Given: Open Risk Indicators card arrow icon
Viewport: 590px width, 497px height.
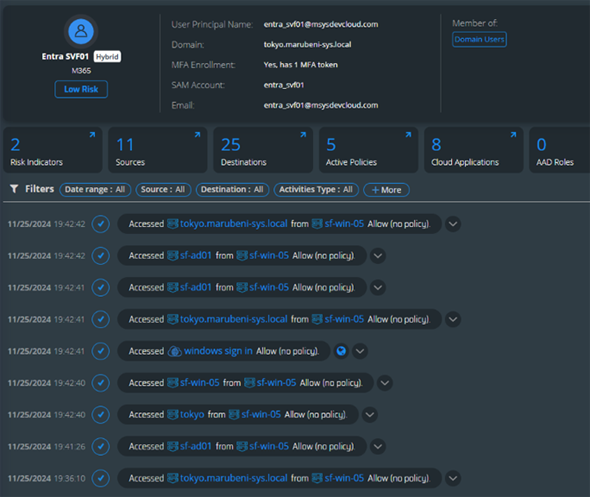Looking at the screenshot, I should [x=92, y=135].
